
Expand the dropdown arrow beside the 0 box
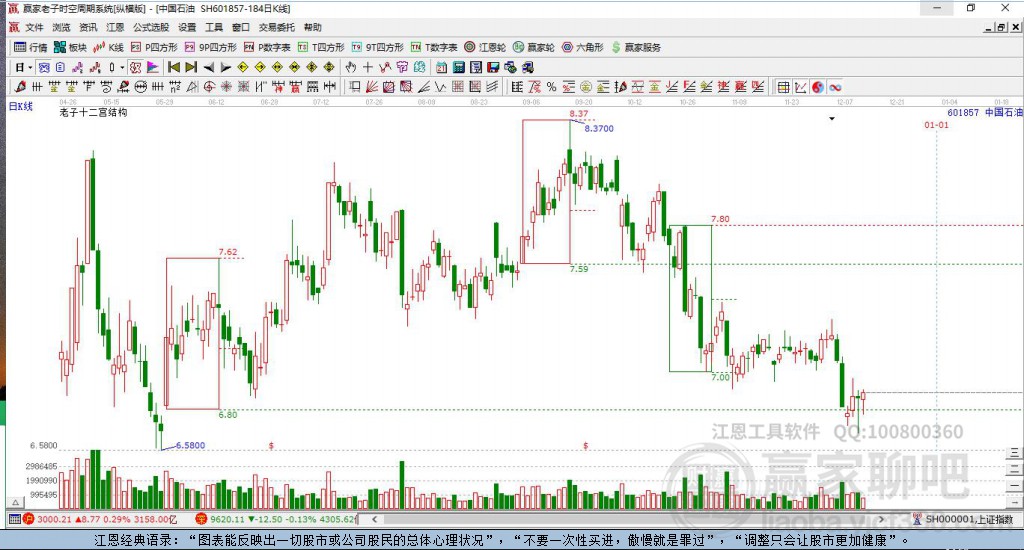(122, 67)
